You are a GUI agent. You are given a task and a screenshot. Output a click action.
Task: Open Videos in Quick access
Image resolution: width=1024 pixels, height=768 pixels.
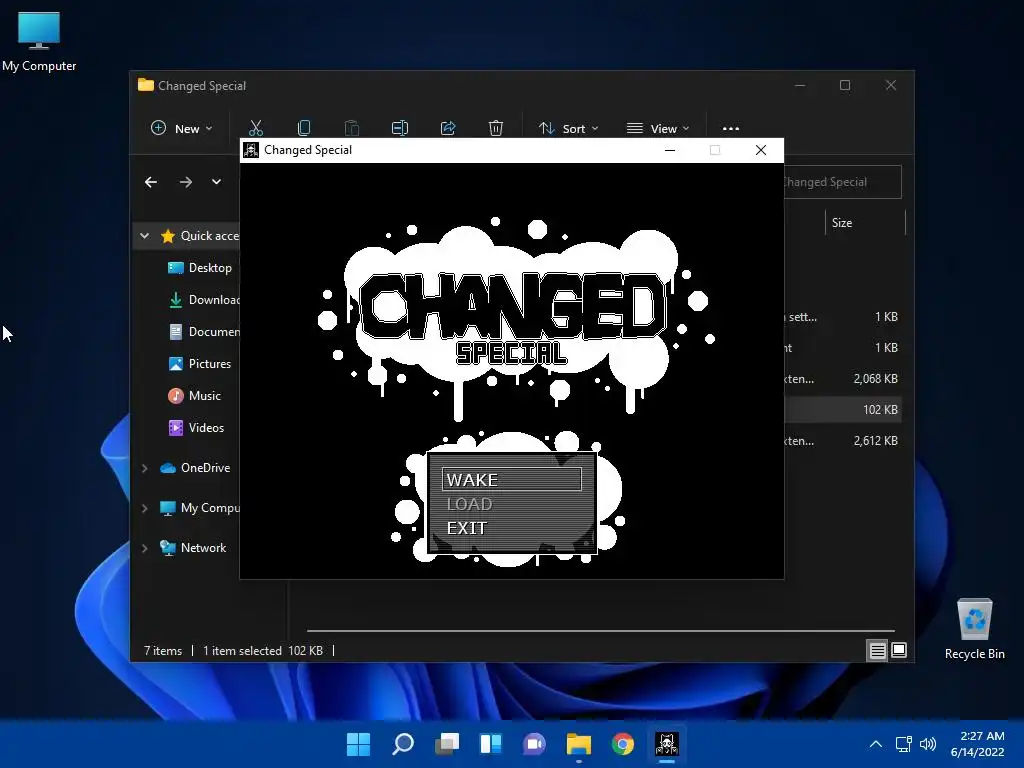tap(196, 428)
